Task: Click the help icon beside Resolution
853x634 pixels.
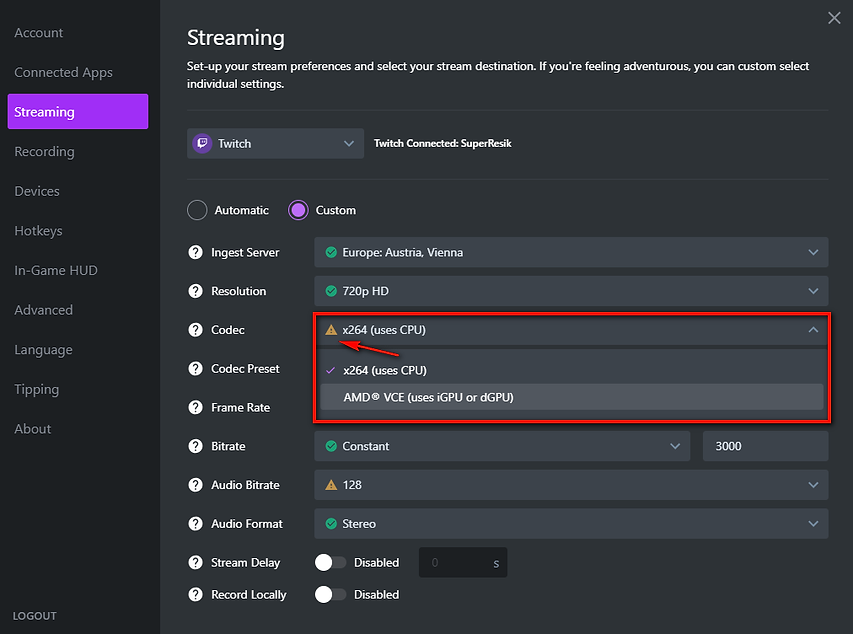Action: click(195, 291)
